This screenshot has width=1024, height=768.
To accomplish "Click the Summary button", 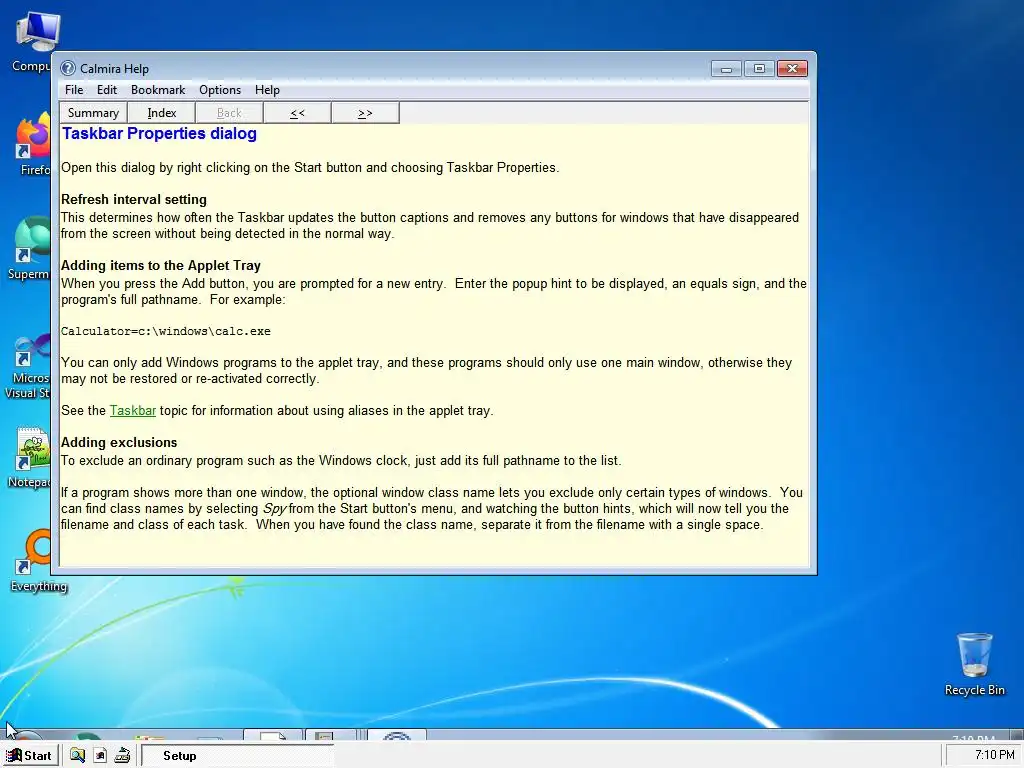I will [x=93, y=113].
